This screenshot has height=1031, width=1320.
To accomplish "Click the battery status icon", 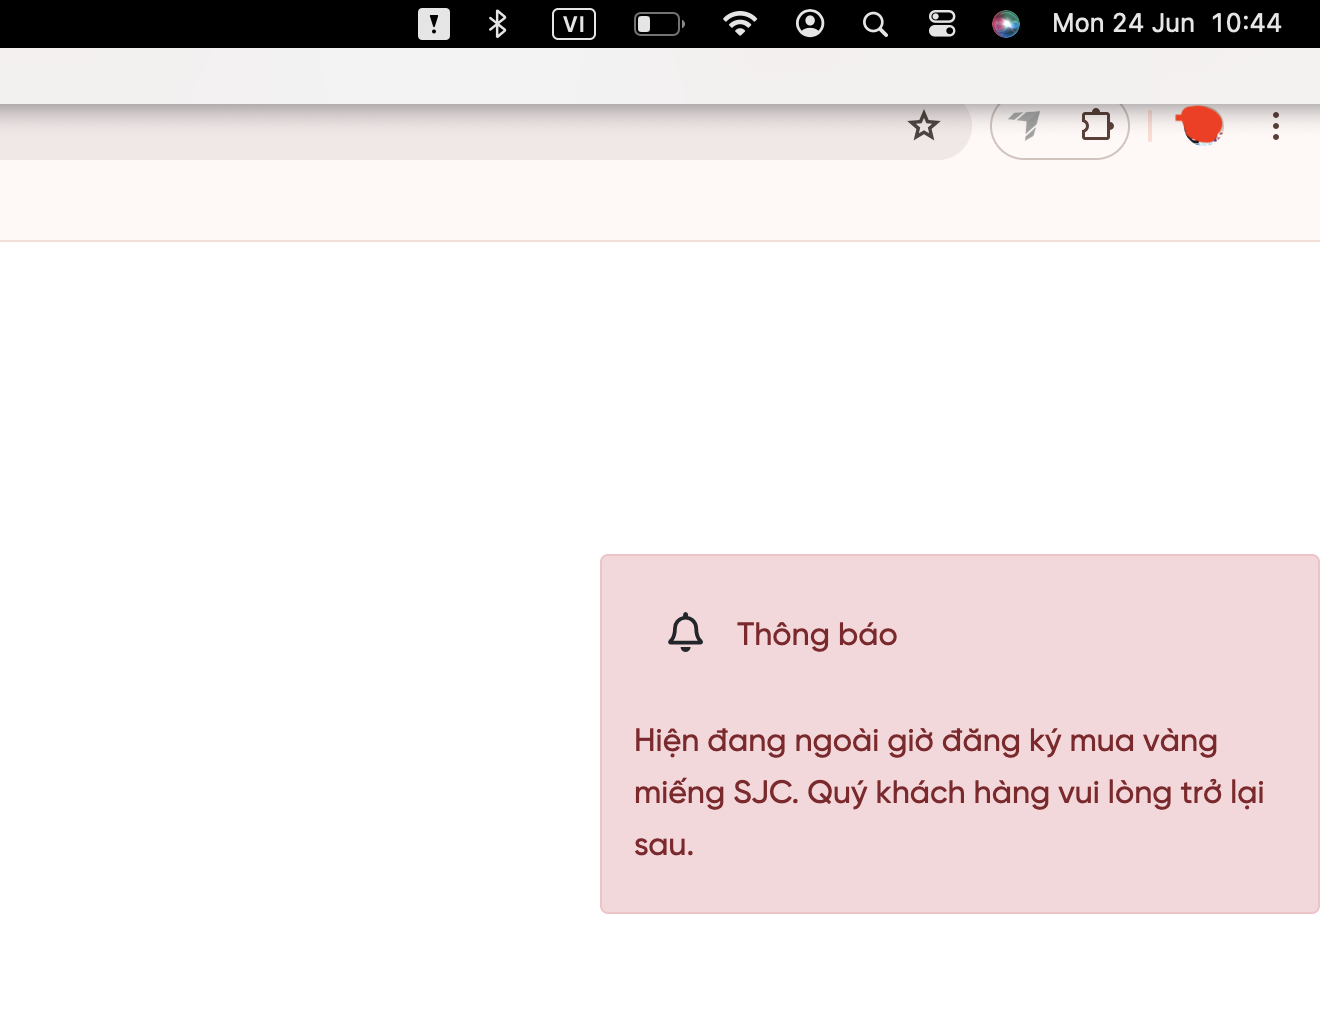I will (x=659, y=24).
